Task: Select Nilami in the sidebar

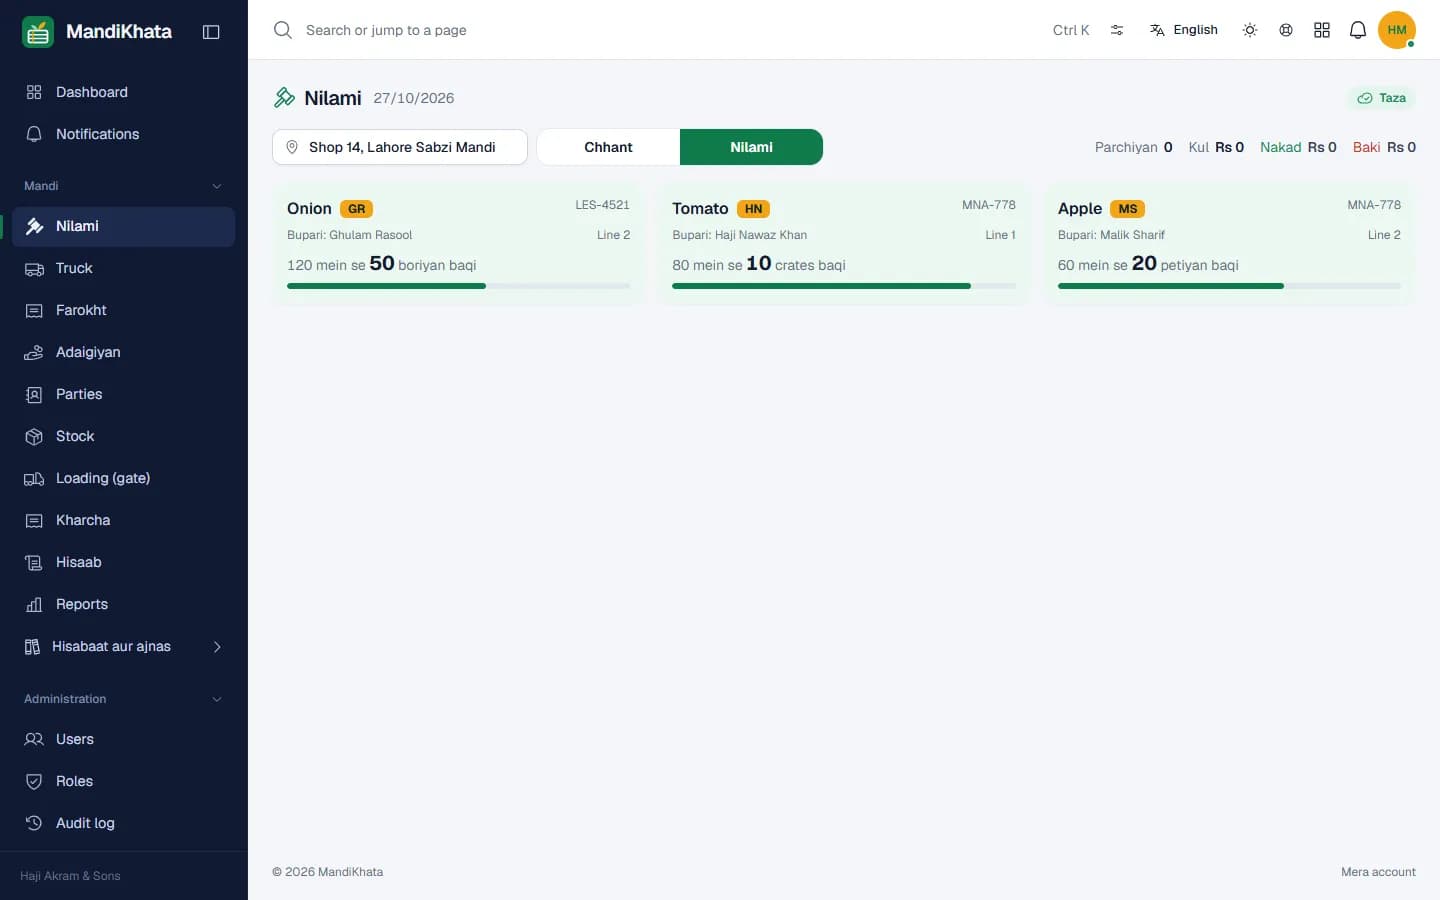Action: (x=124, y=226)
